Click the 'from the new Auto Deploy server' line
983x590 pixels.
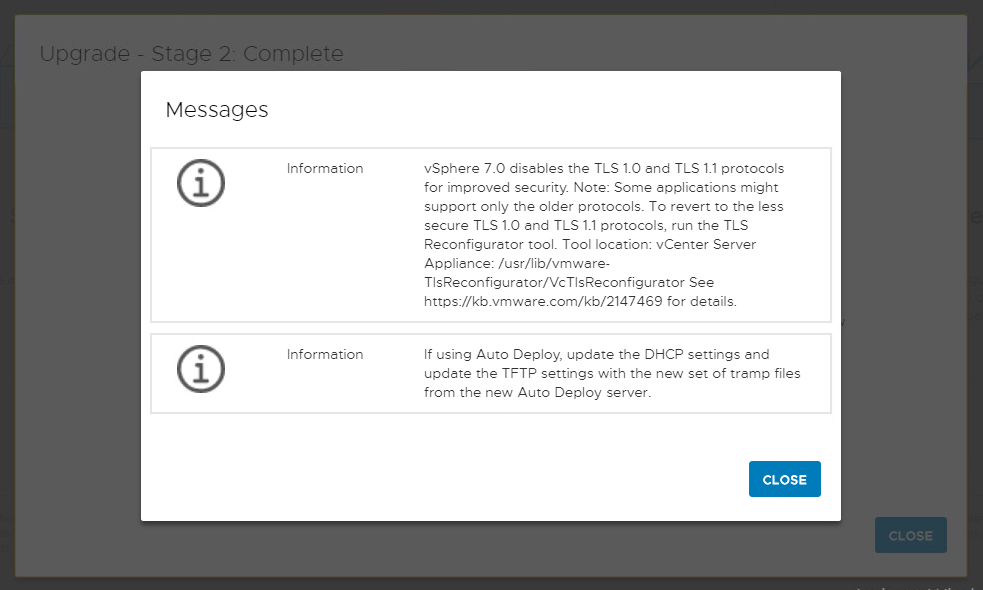[537, 392]
